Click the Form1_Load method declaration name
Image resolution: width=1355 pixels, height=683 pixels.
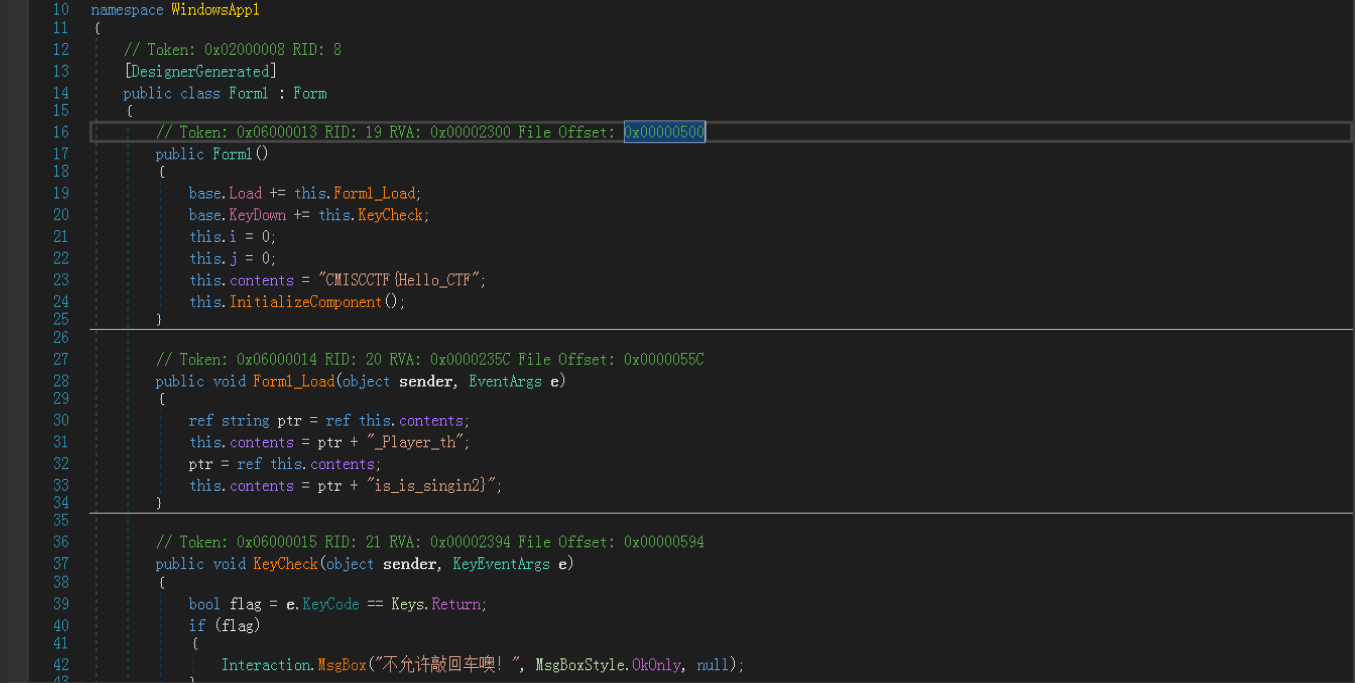point(294,381)
